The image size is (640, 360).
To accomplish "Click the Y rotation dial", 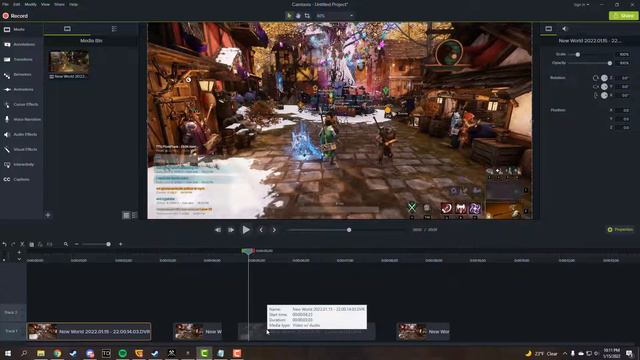I will coord(604,87).
